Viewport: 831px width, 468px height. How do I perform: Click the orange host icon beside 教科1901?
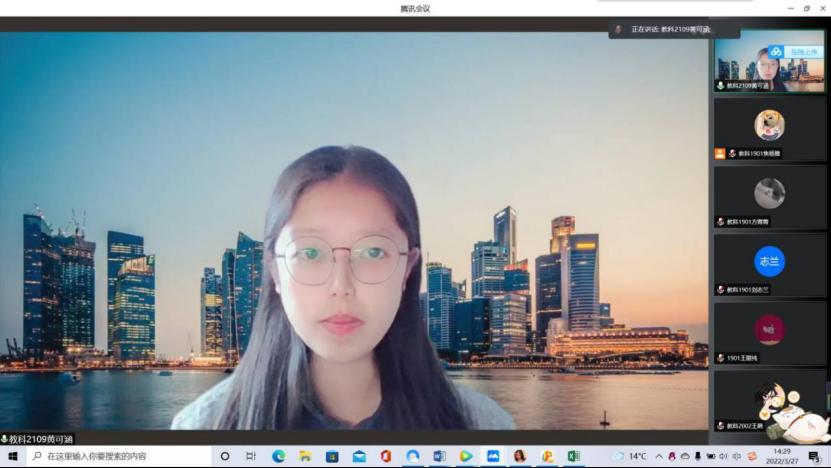click(x=720, y=153)
